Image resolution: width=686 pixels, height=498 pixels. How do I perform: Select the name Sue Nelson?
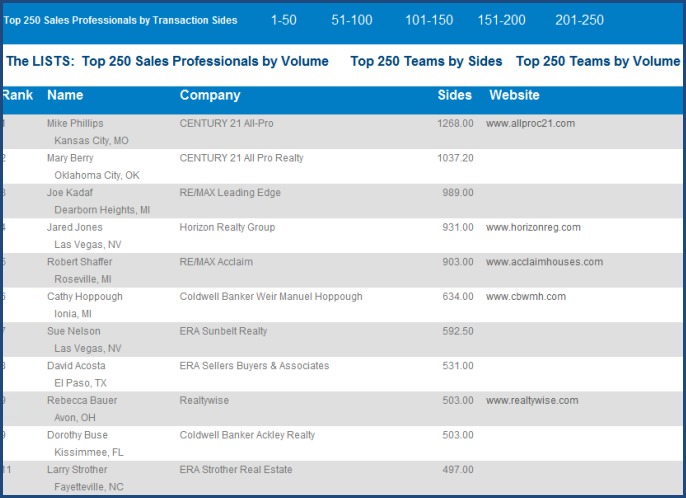[74, 331]
